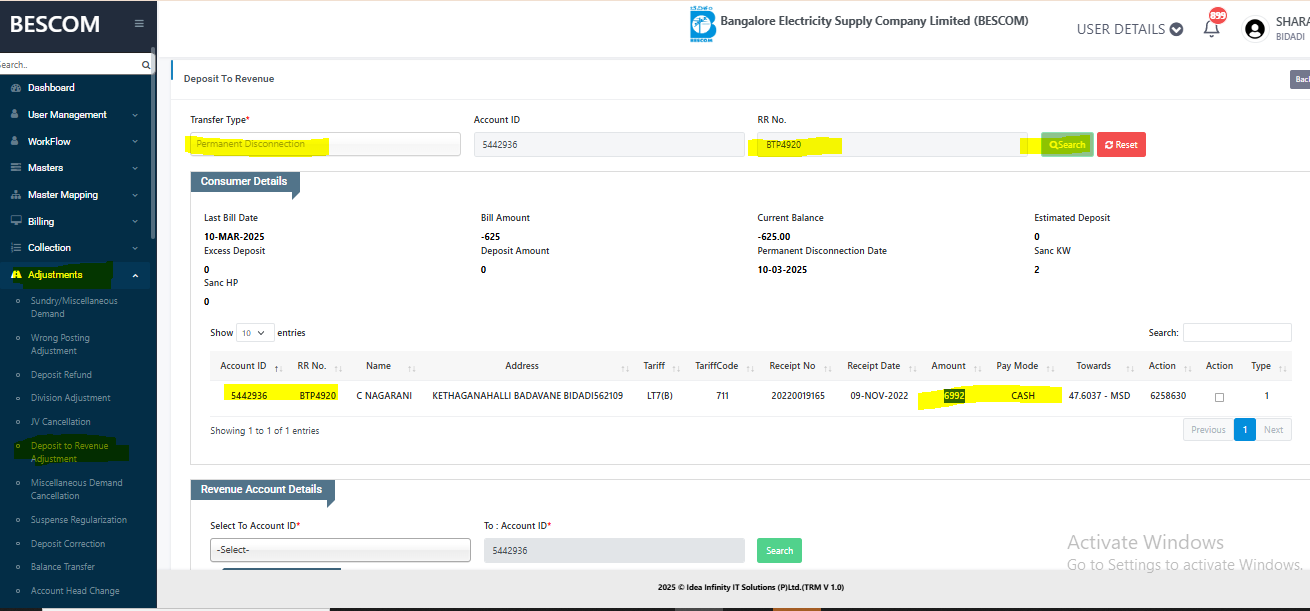Sort the table by TariffCode column
Screen dimensions: 1310x611
click(x=723, y=366)
